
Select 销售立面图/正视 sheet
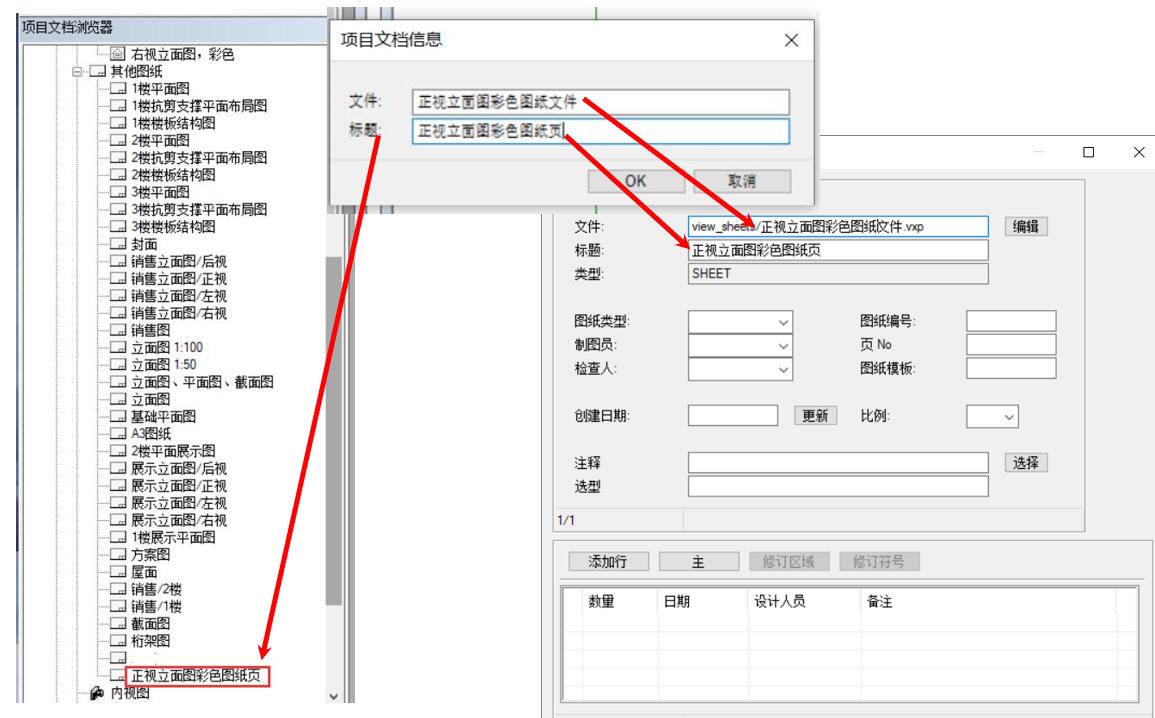coord(179,278)
